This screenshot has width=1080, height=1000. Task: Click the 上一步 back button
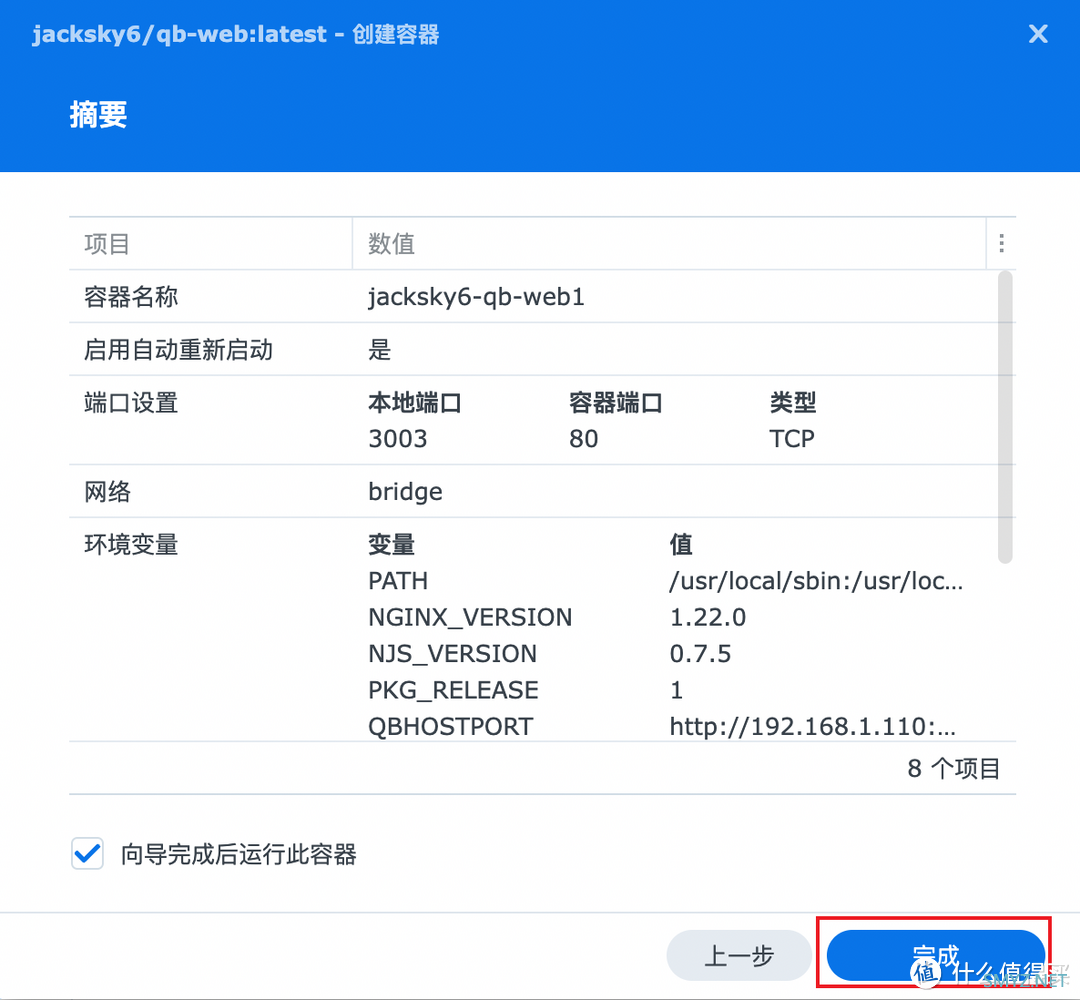tap(739, 955)
